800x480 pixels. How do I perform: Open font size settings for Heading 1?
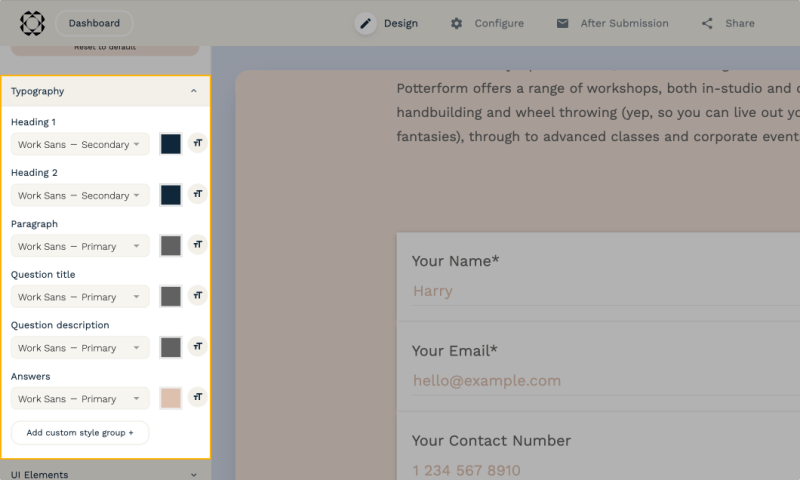(x=197, y=143)
